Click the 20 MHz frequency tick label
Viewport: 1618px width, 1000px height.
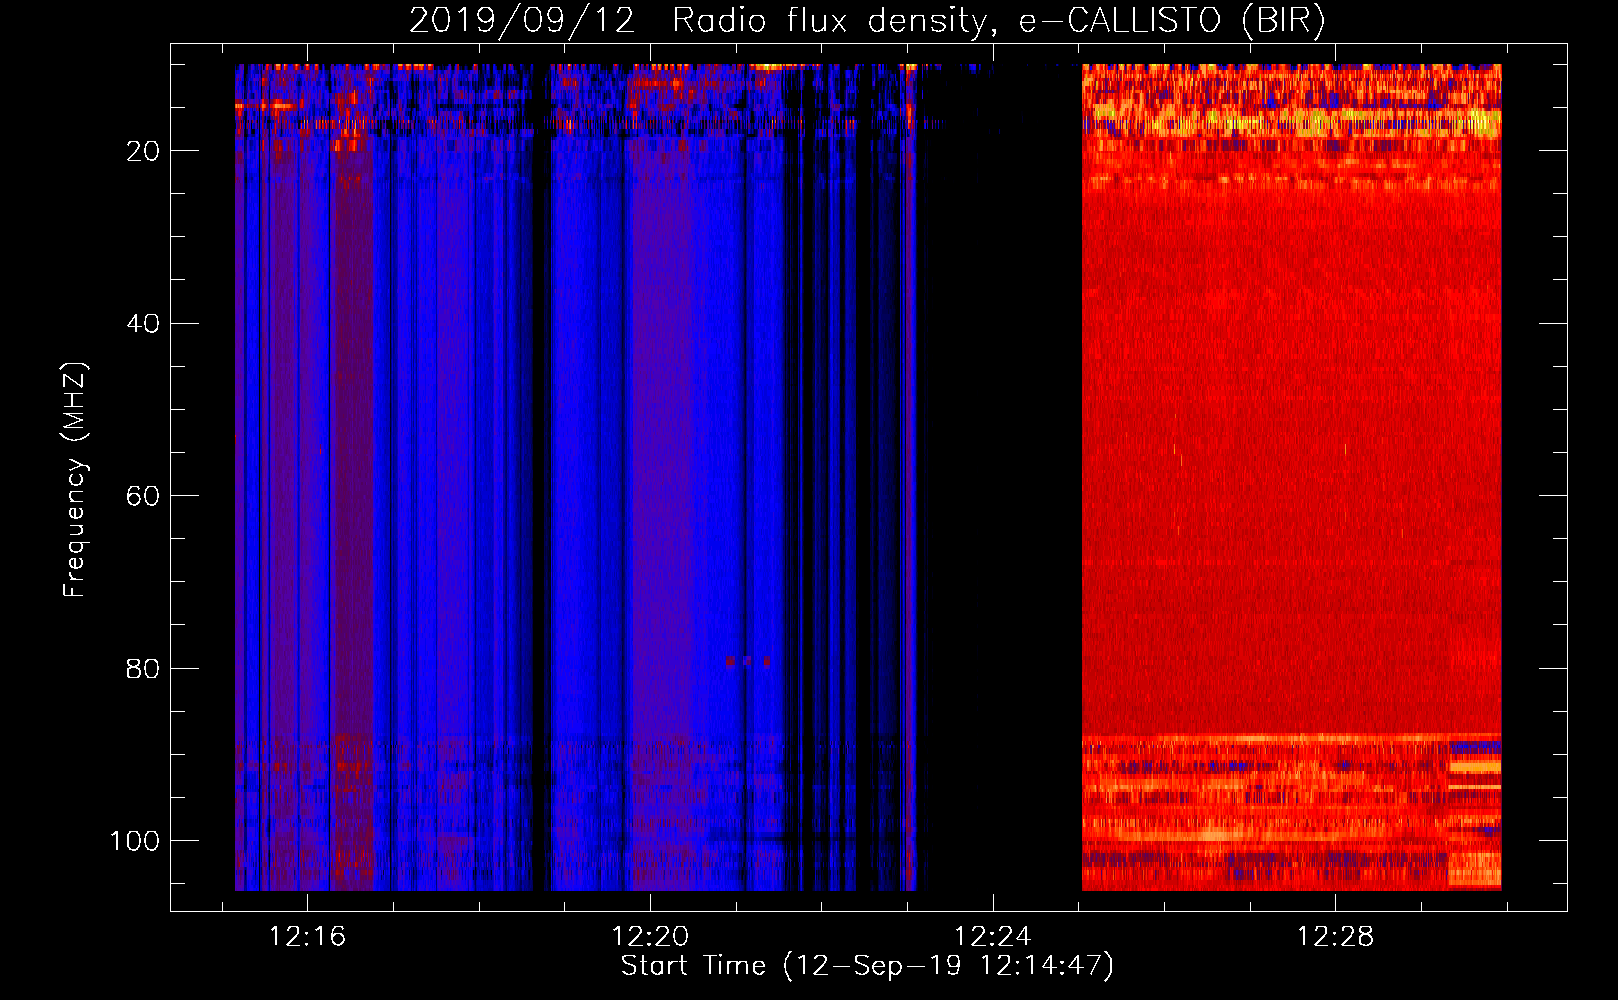pyautogui.click(x=143, y=151)
